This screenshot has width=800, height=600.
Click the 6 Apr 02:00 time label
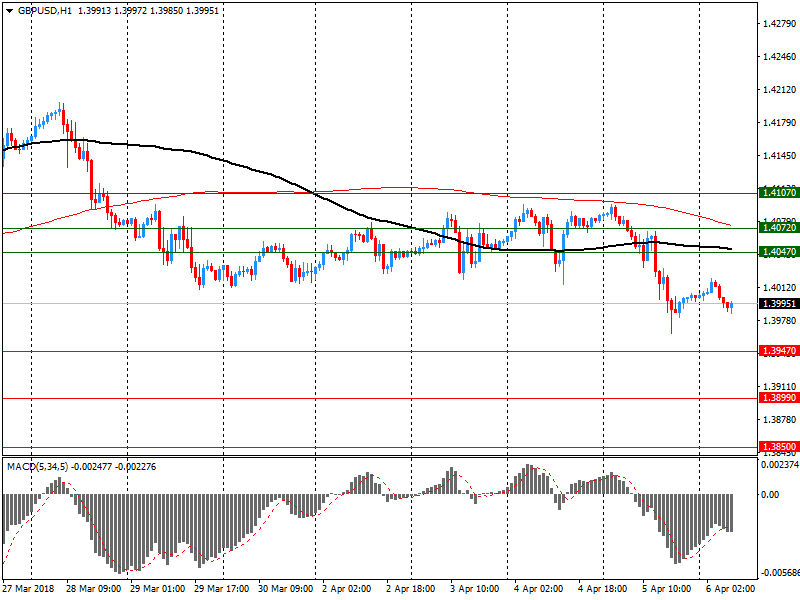730,589
